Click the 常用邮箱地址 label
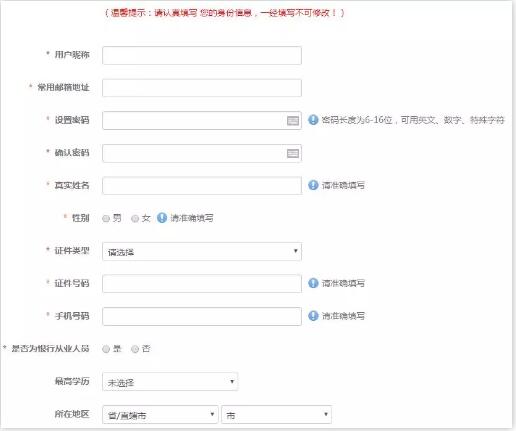The image size is (516, 431). tap(63, 87)
